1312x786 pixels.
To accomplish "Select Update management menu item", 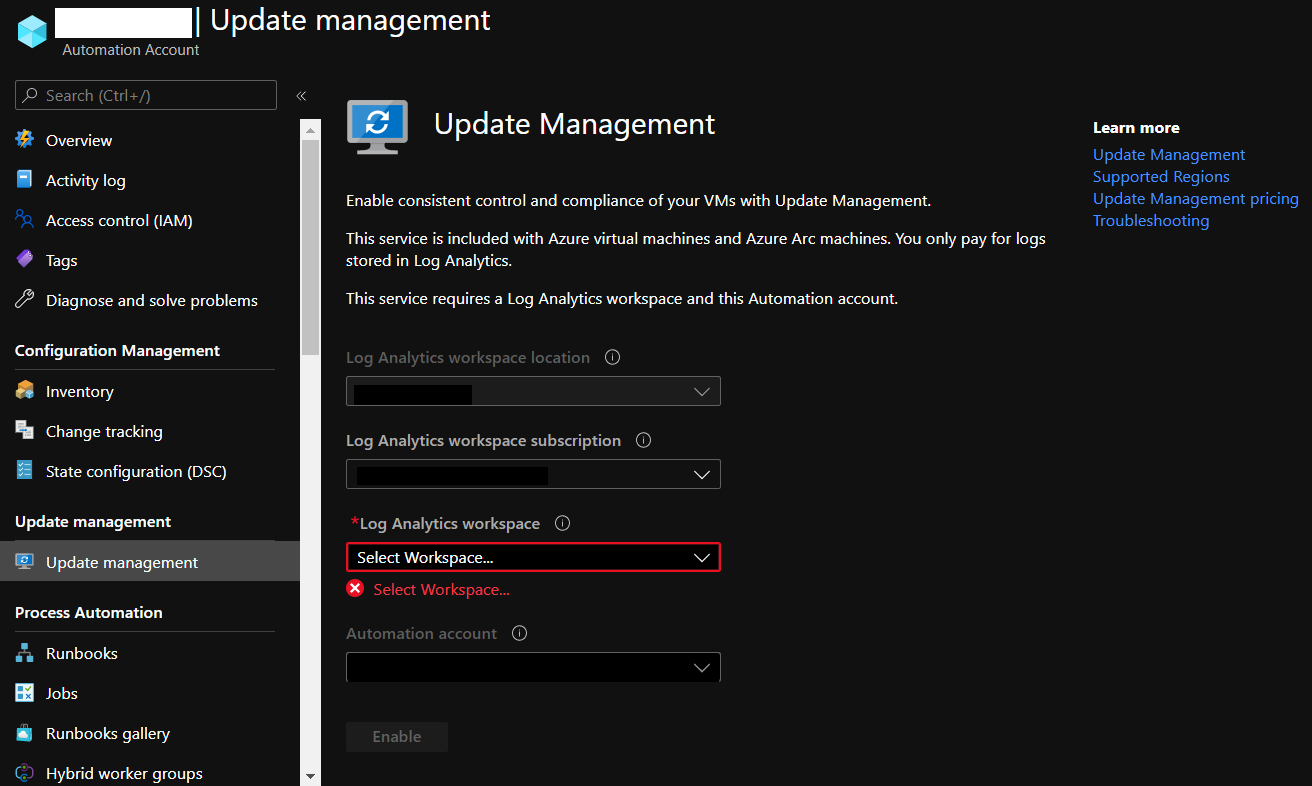I will pos(150,562).
